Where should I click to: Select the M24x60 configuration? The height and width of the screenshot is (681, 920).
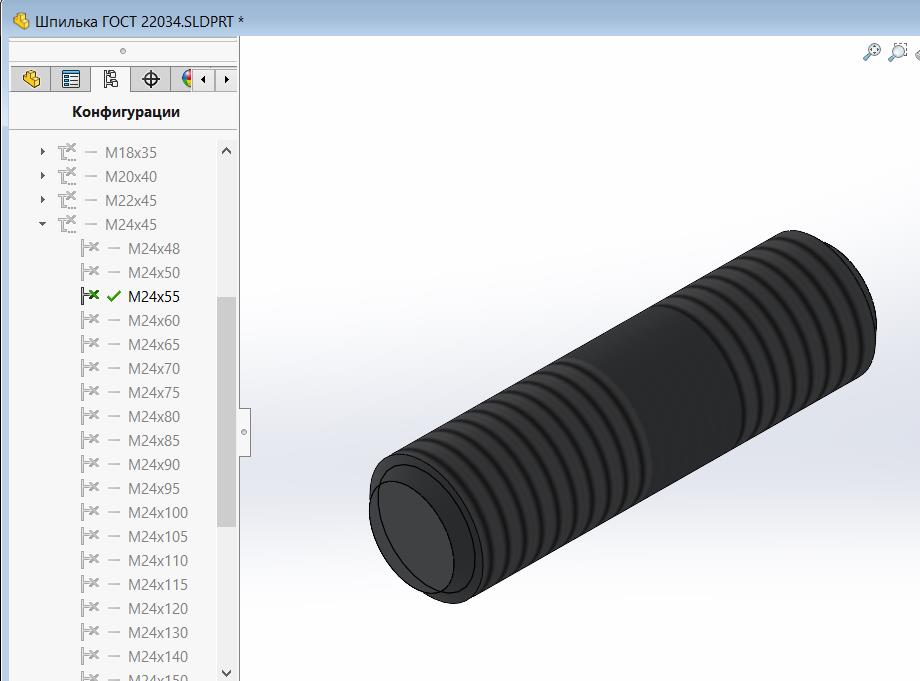(154, 320)
